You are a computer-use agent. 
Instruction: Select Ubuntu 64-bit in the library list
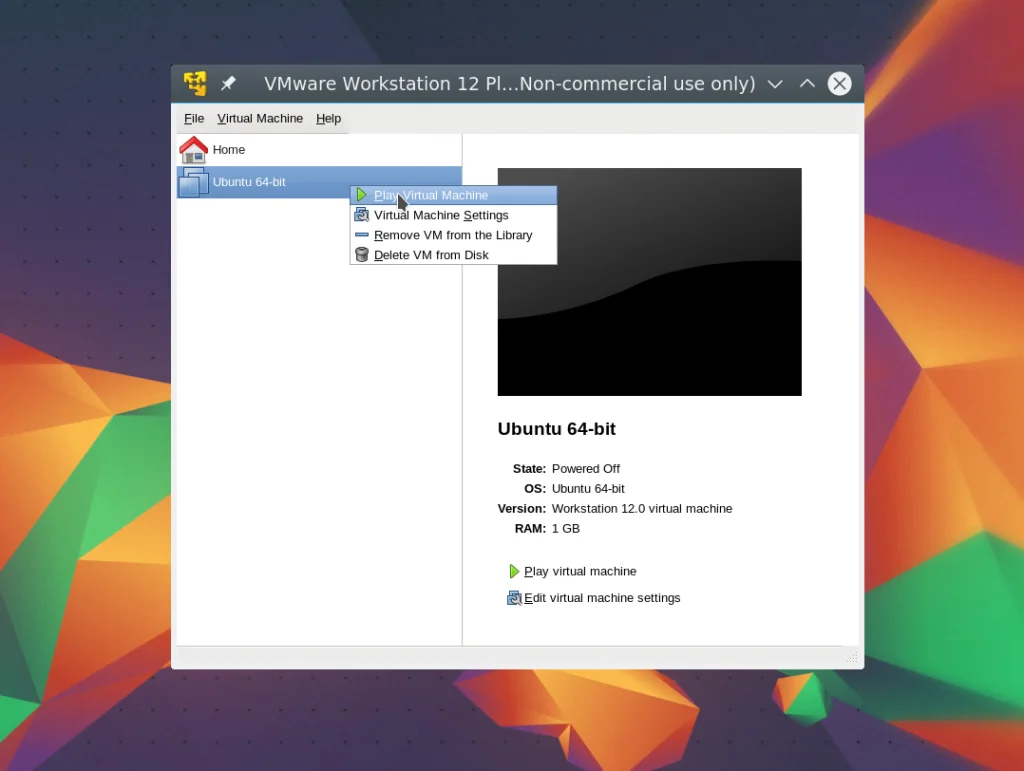click(x=319, y=182)
